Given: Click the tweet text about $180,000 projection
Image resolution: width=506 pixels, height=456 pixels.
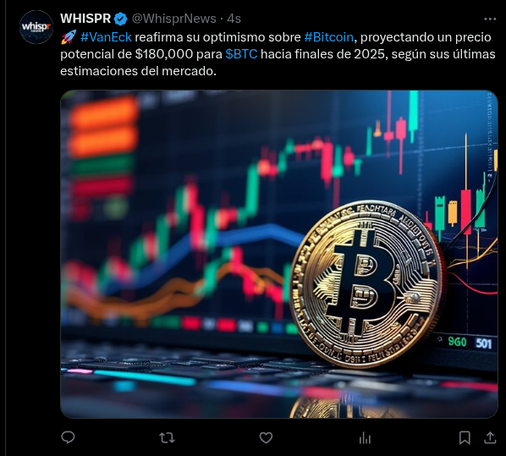Looking at the screenshot, I should [278, 54].
